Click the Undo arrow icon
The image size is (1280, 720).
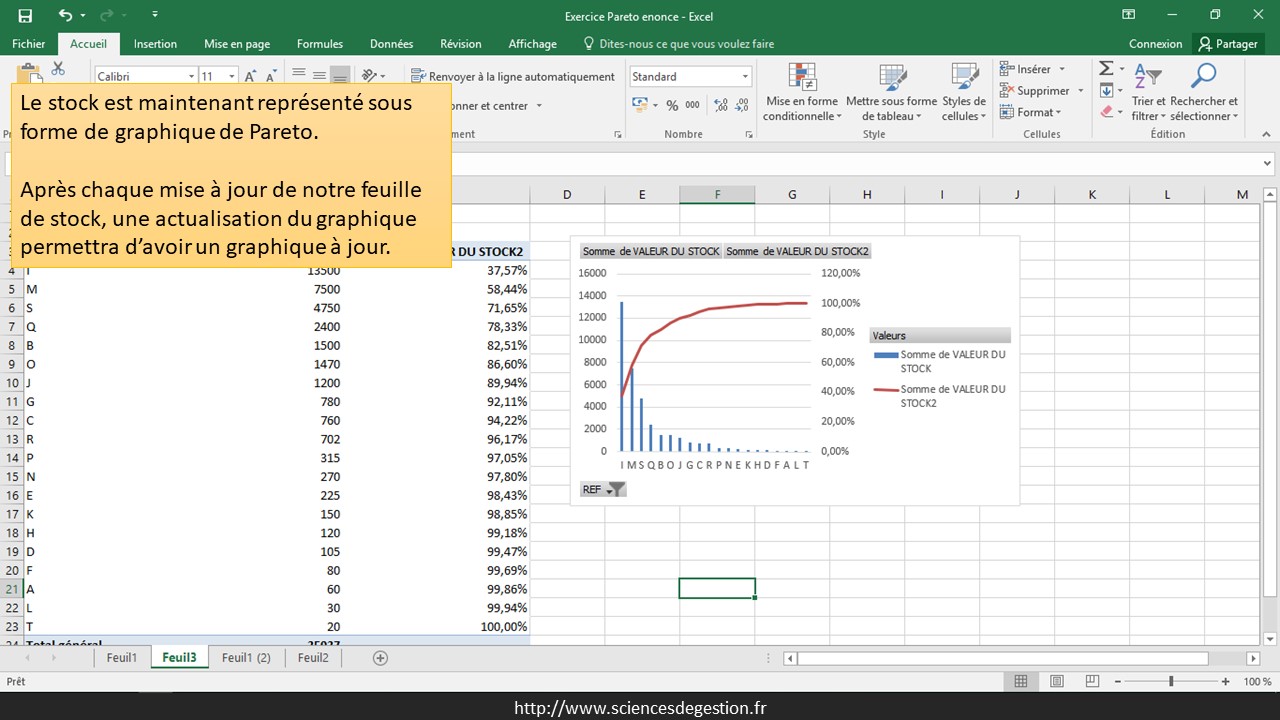(x=64, y=15)
